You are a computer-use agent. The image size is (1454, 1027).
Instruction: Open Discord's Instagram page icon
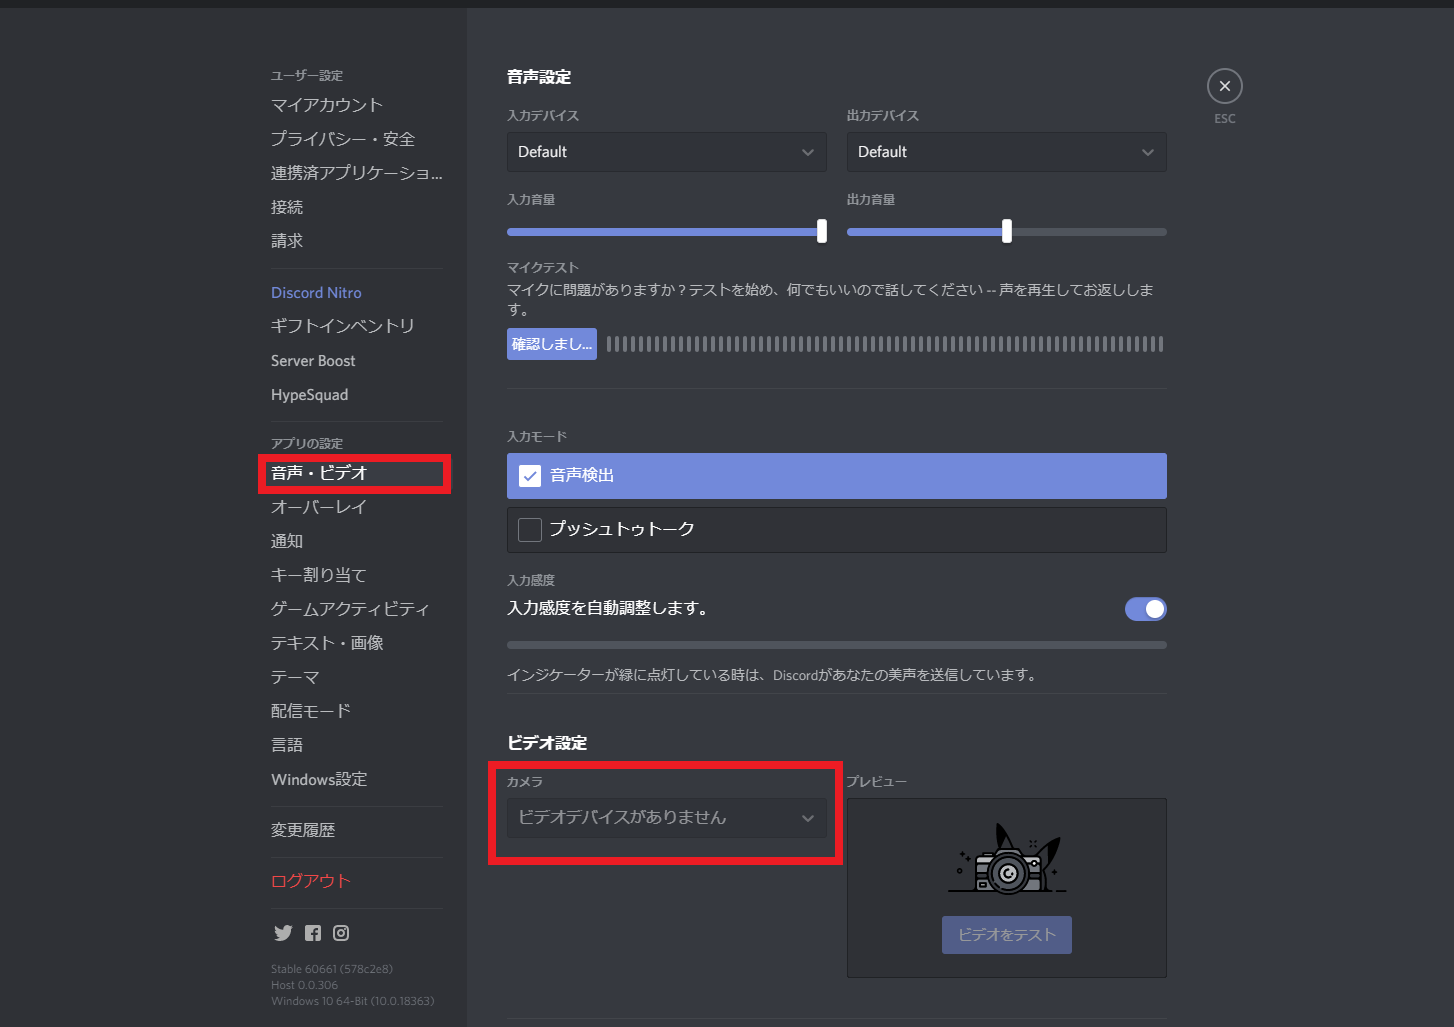coord(341,933)
